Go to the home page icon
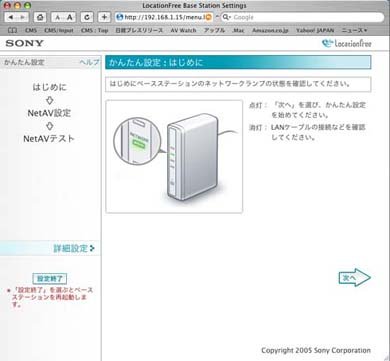The image size is (390, 361). (40, 17)
